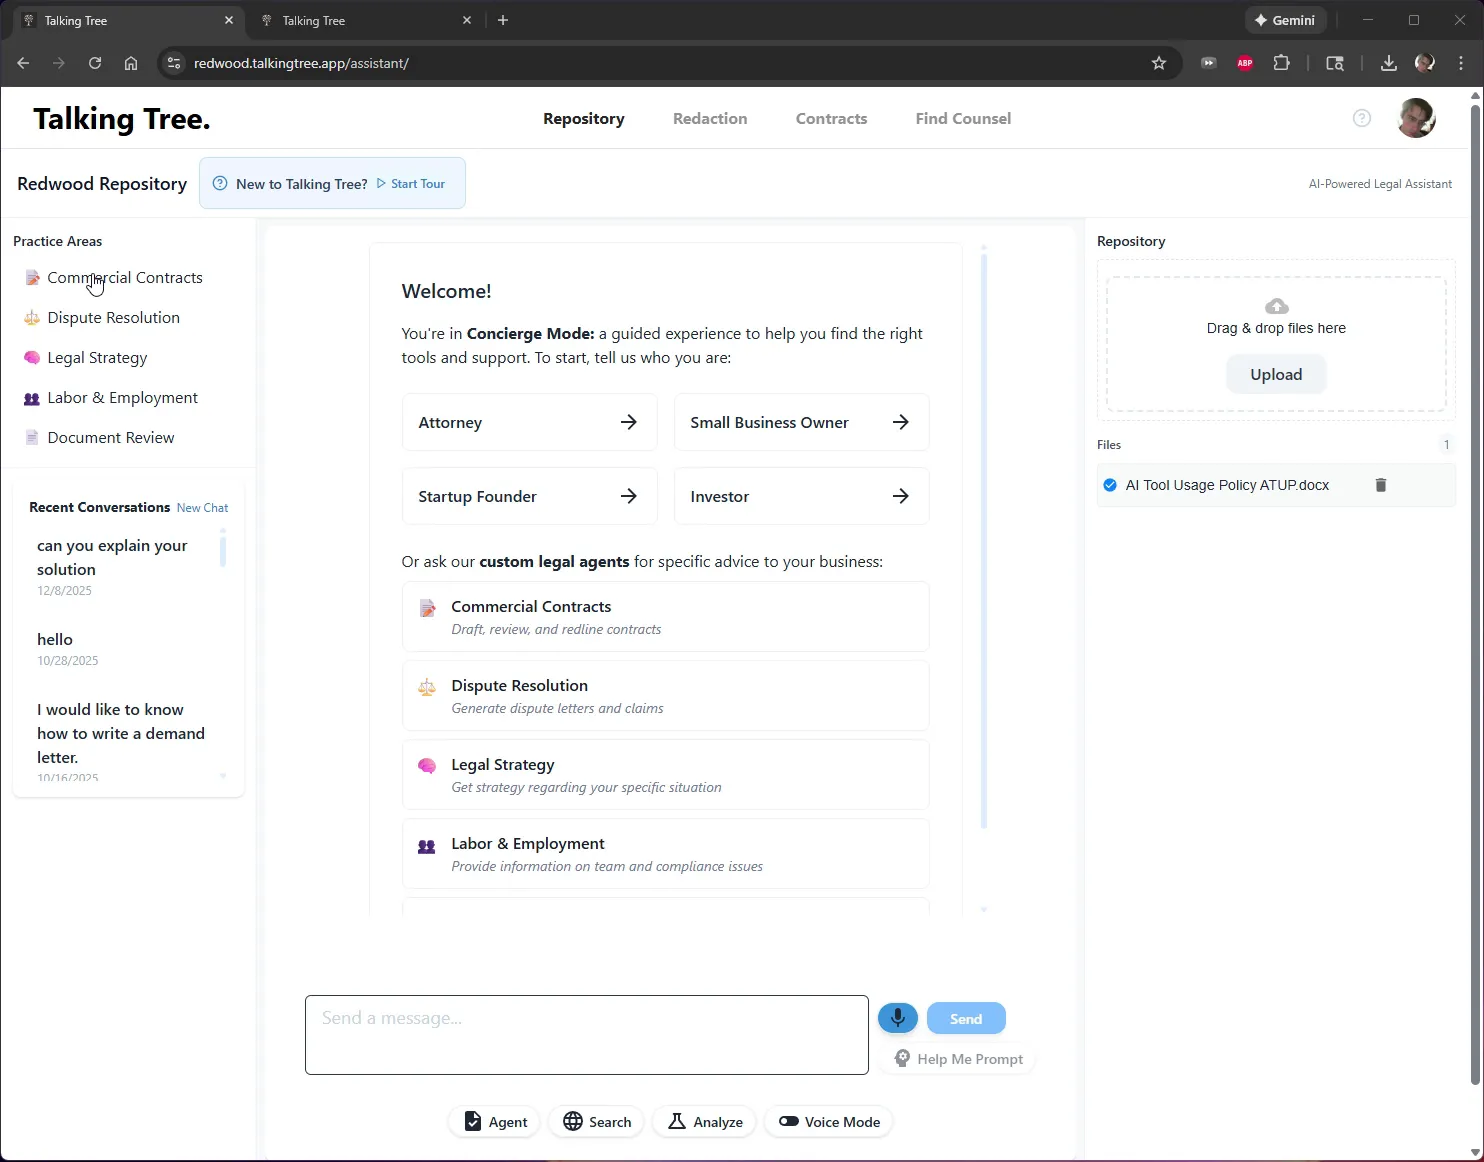
Task: Open Labor & Employment agent card
Action: (x=665, y=854)
